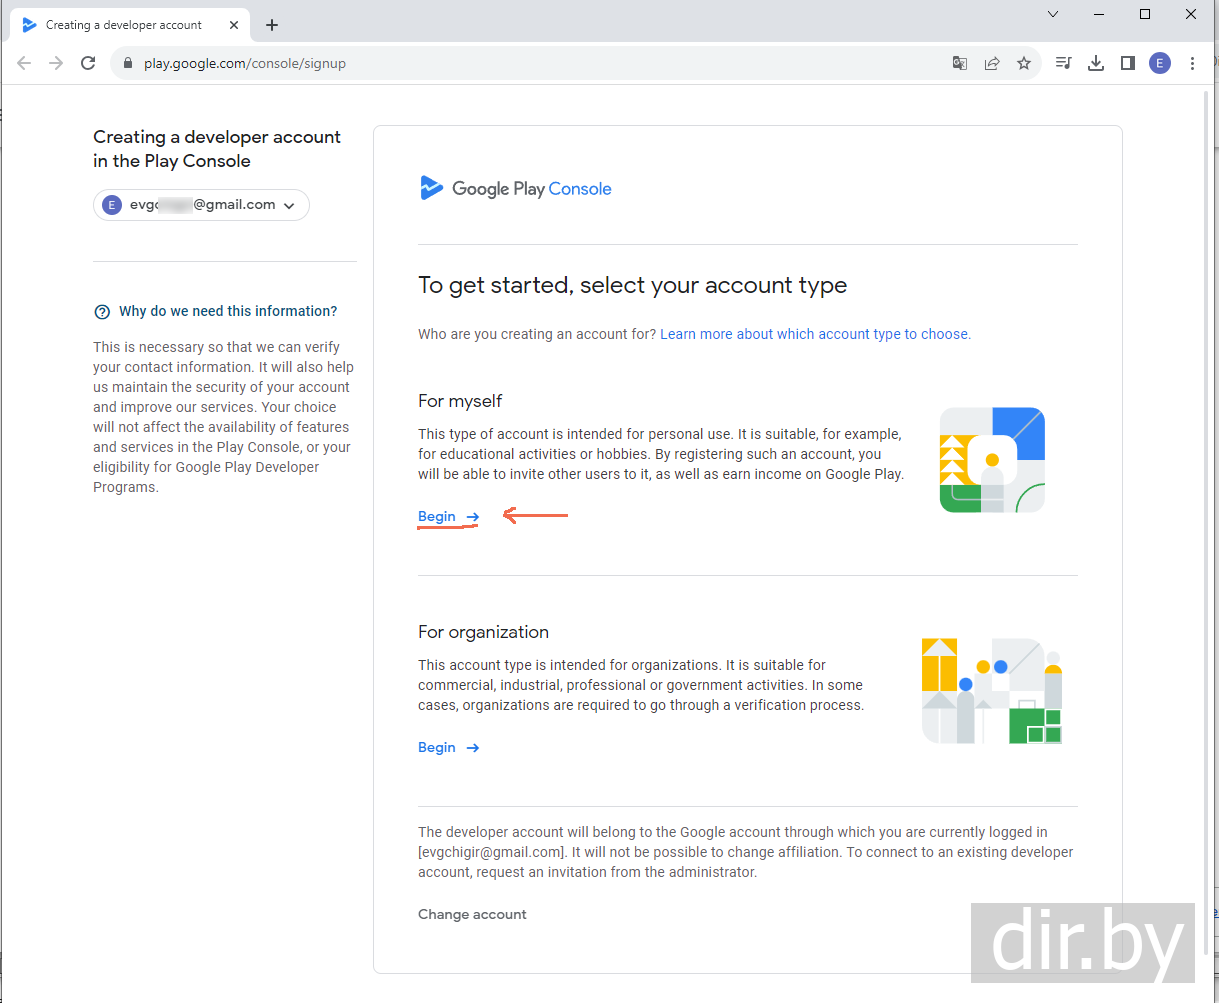Screen dimensions: 1219x1003
Task: Close the Creating a developer account tab
Action: click(x=234, y=25)
